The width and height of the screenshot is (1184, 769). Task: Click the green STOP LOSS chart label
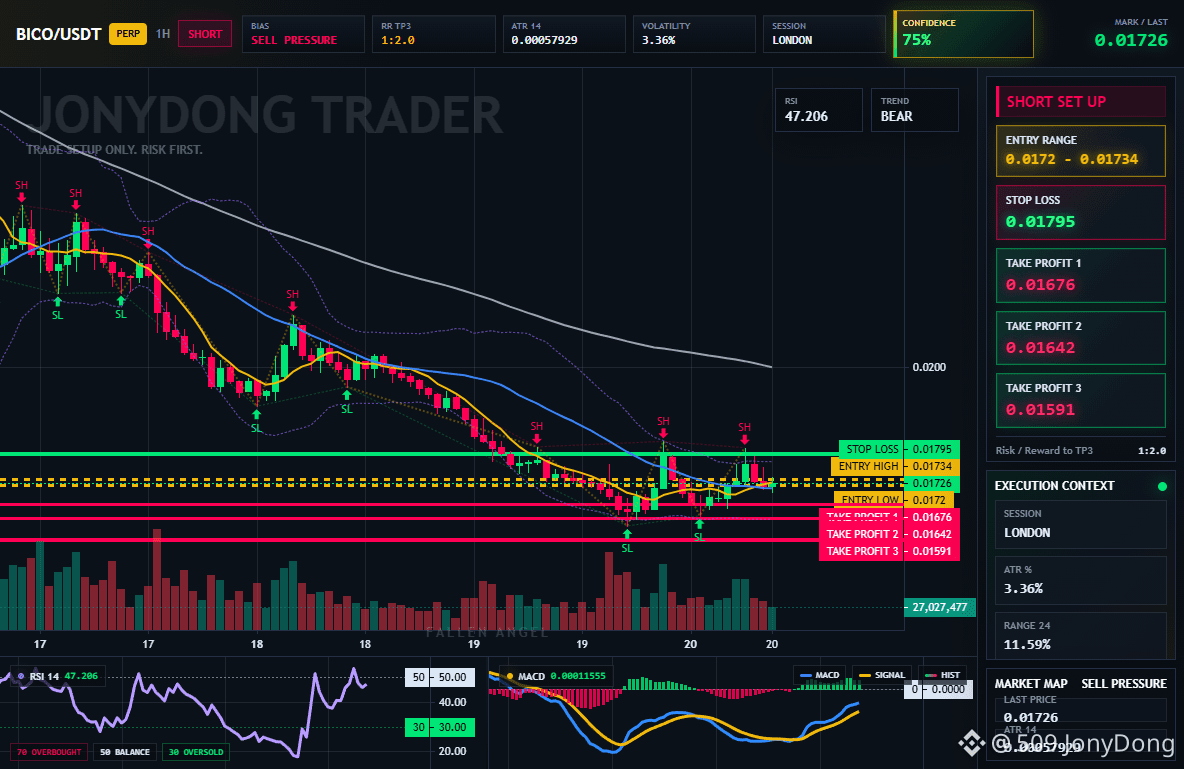click(x=871, y=449)
